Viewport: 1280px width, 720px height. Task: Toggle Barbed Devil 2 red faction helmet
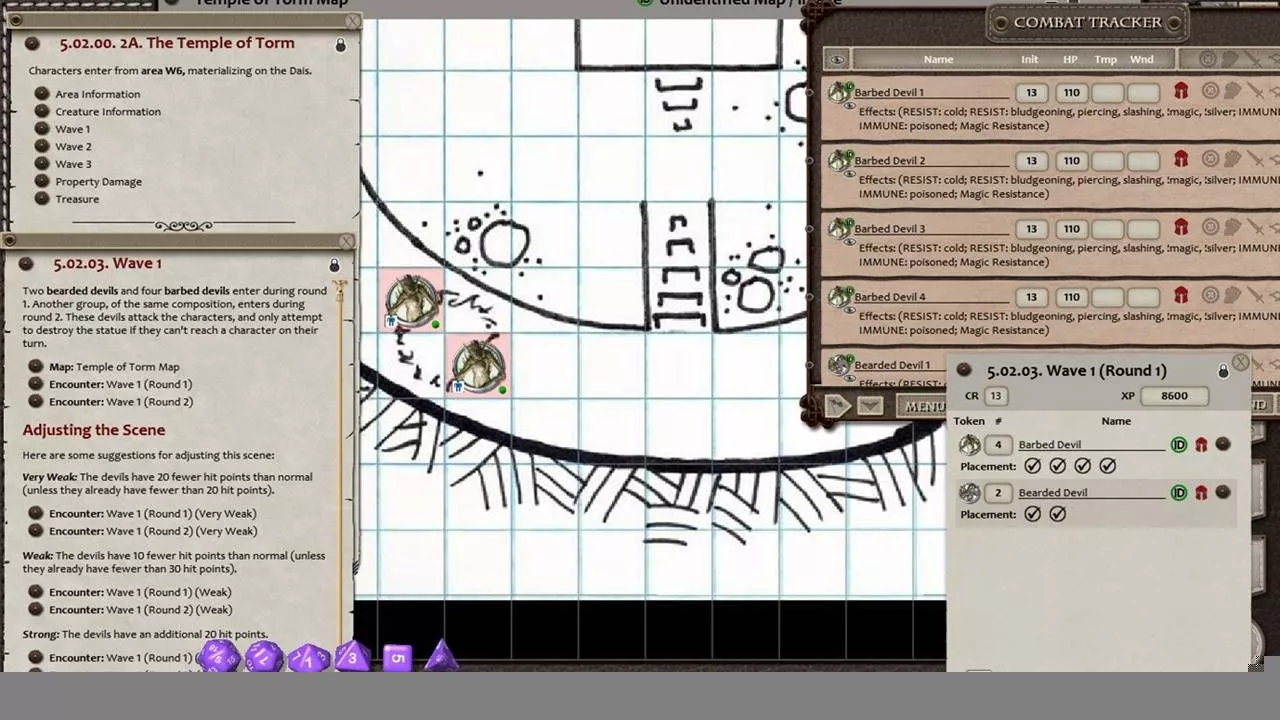click(1181, 160)
